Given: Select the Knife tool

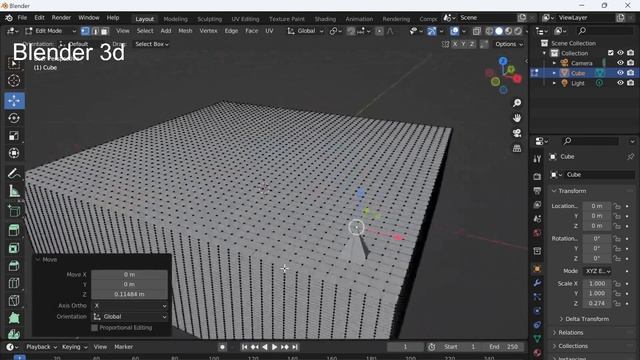Looking at the screenshot, I should click(x=14, y=301).
